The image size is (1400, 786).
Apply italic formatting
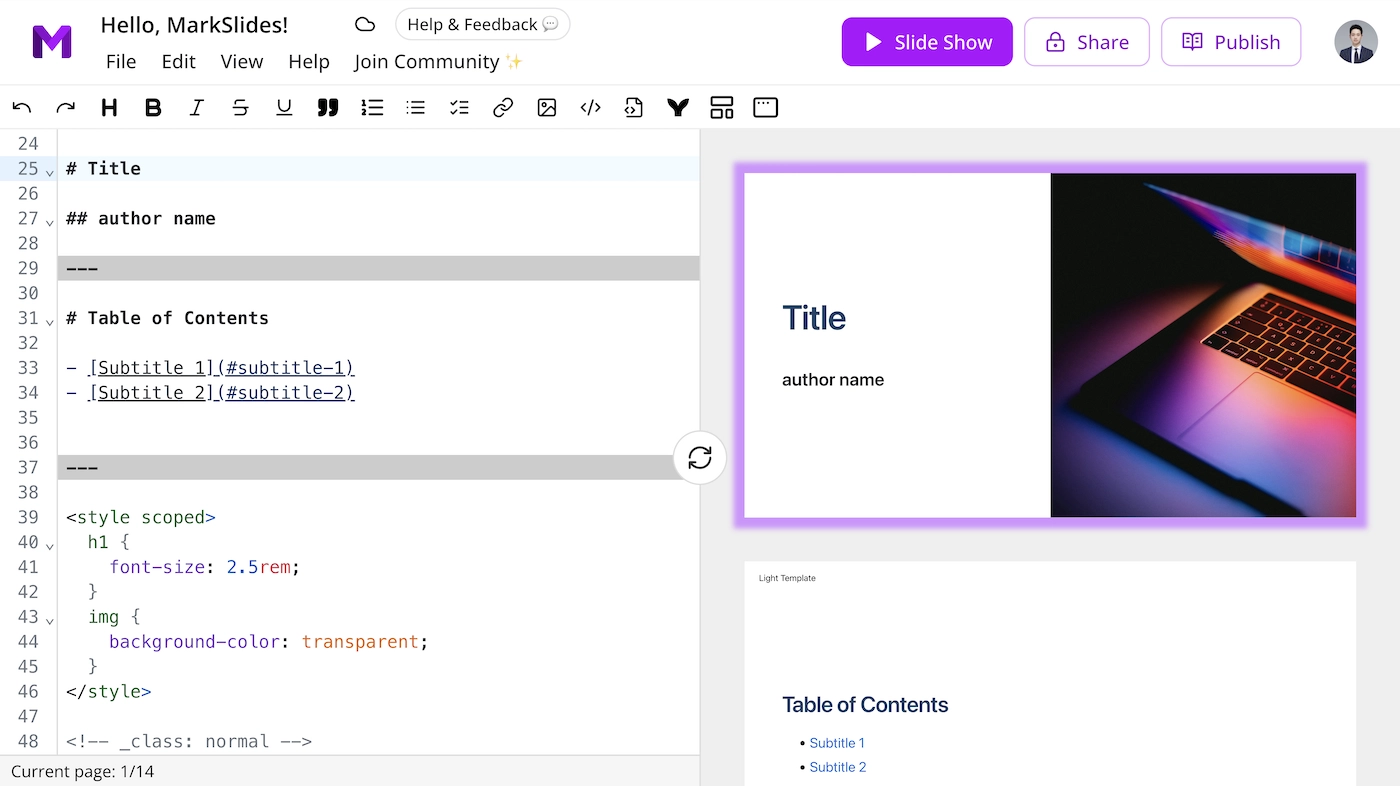click(x=196, y=107)
